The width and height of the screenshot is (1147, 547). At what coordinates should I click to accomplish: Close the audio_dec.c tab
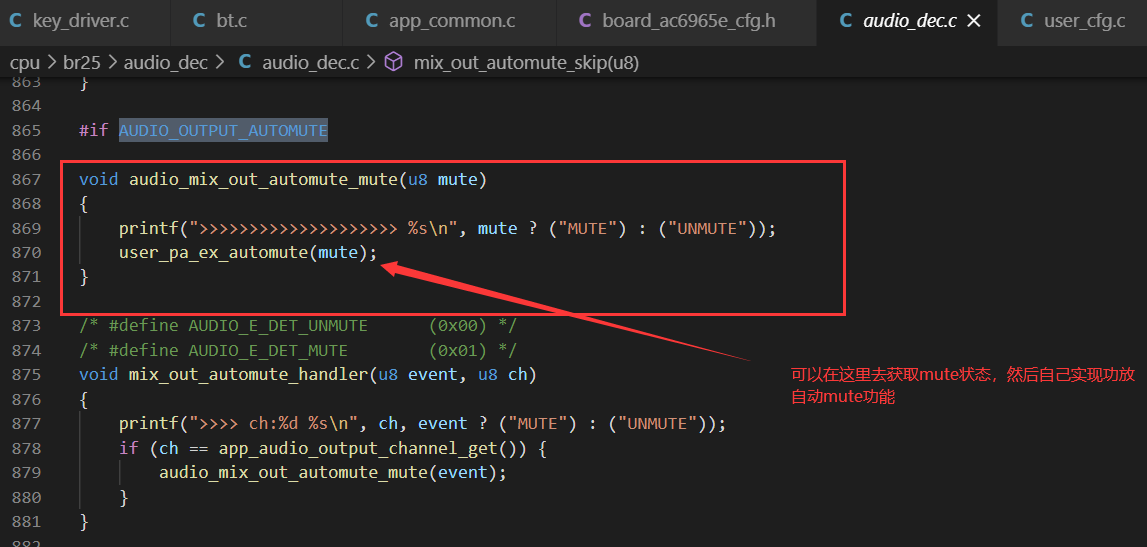pyautogui.click(x=974, y=21)
